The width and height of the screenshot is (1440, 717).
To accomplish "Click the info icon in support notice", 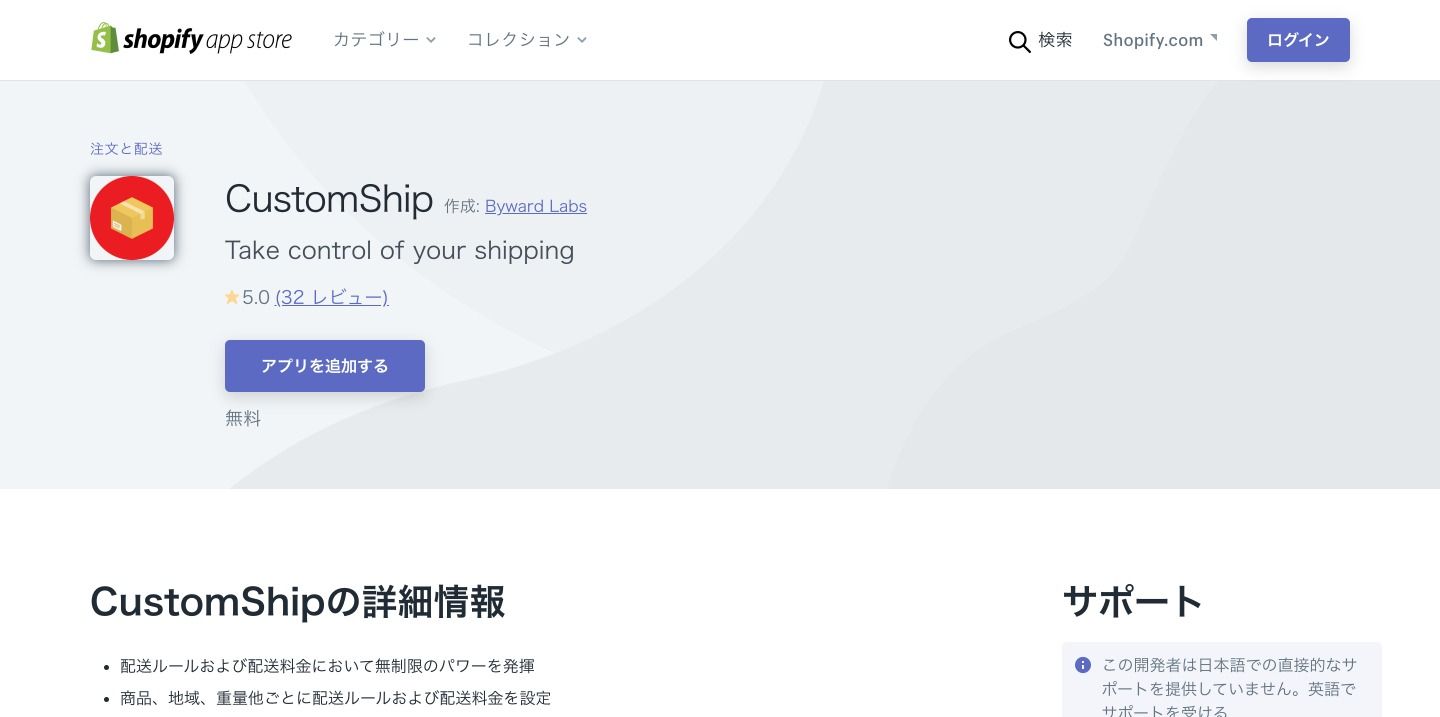I will tap(1083, 665).
